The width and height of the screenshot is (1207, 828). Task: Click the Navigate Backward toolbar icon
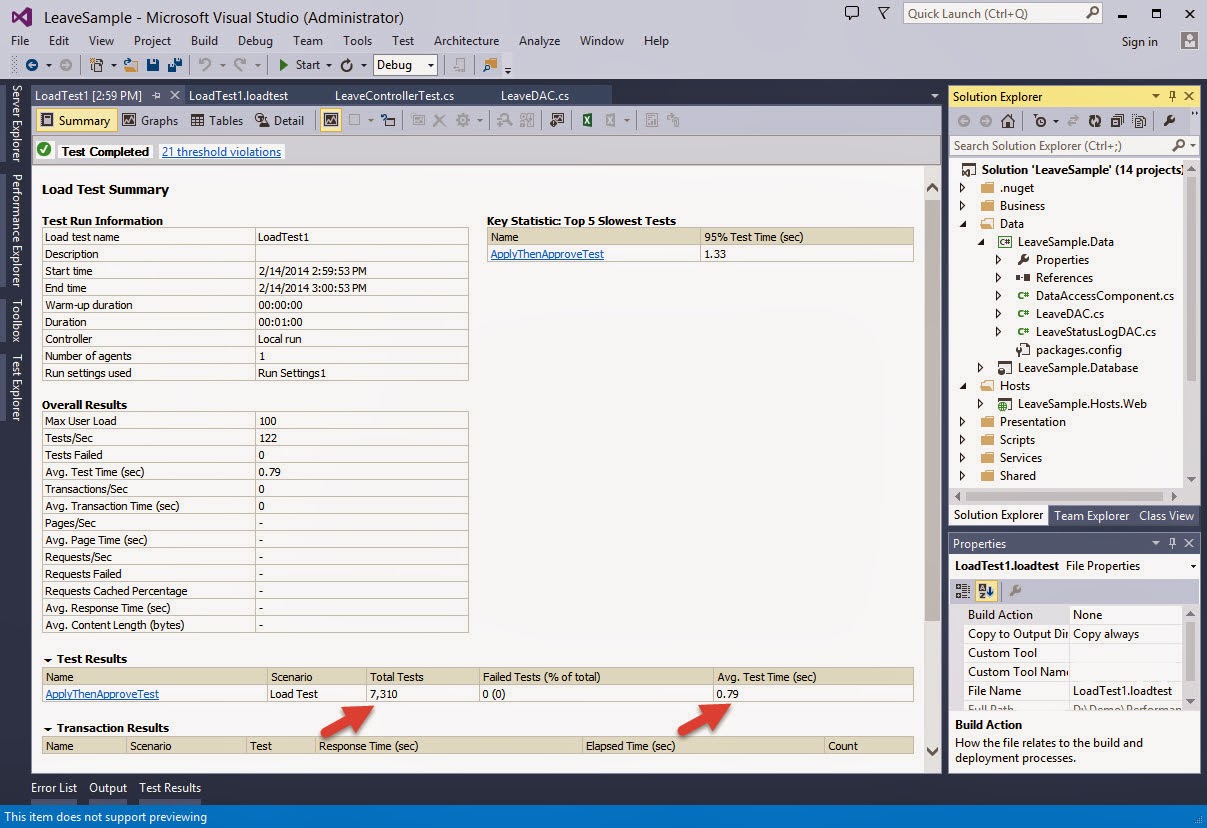(x=32, y=65)
